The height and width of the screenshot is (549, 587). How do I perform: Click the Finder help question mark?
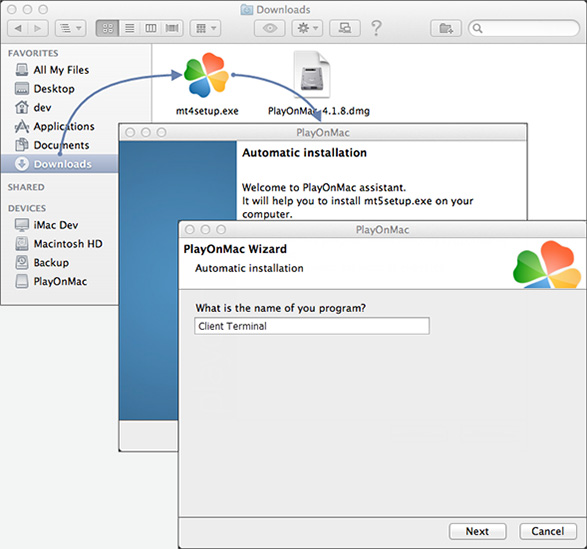[376, 28]
